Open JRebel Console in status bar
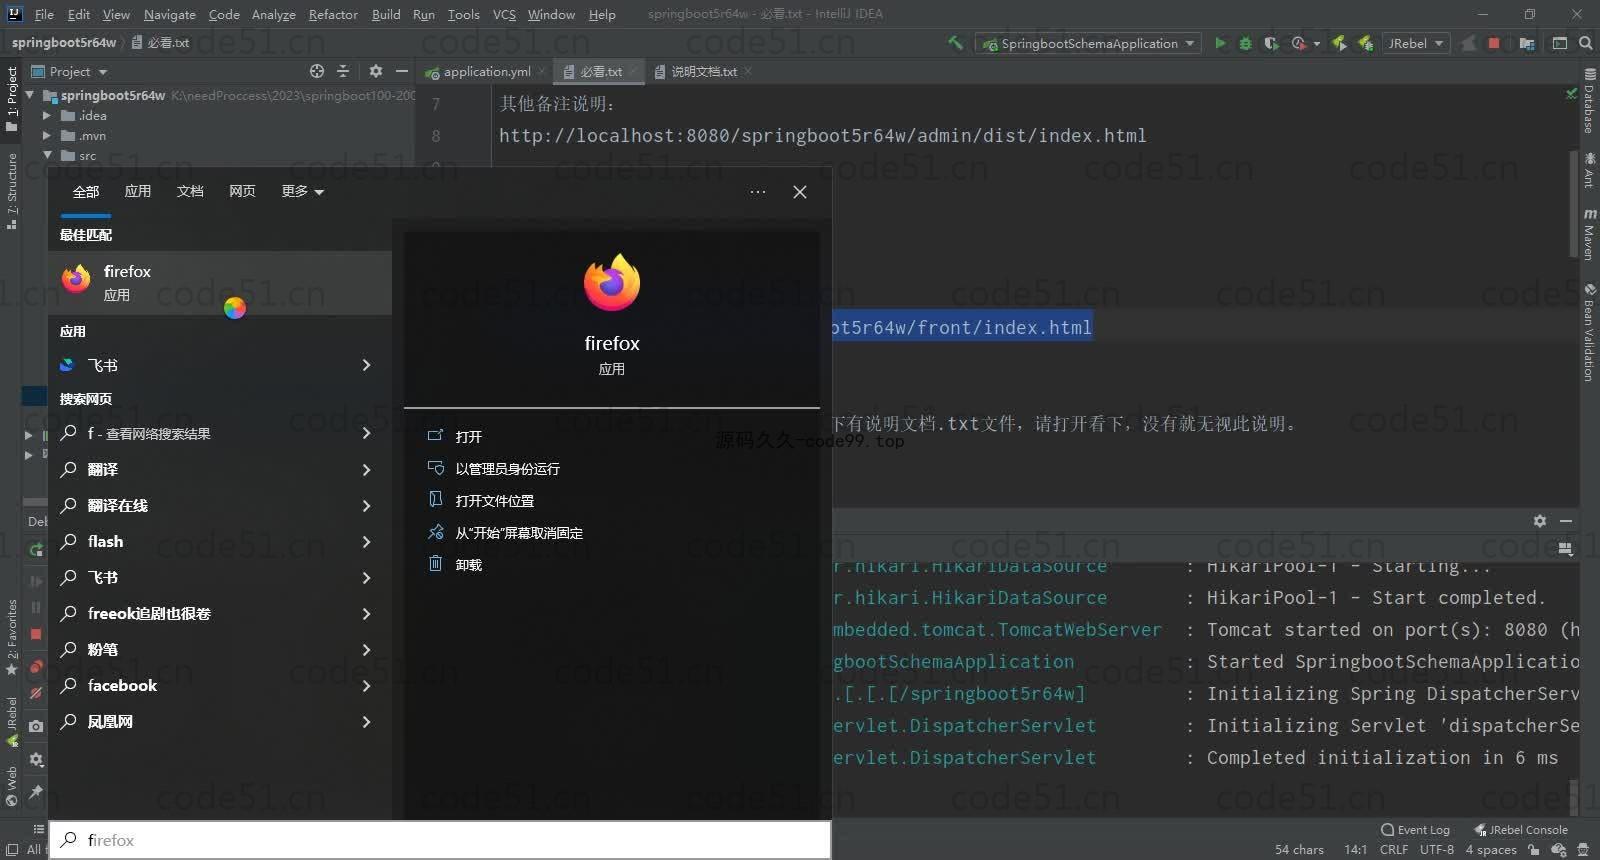The height and width of the screenshot is (860, 1600). 1521,830
